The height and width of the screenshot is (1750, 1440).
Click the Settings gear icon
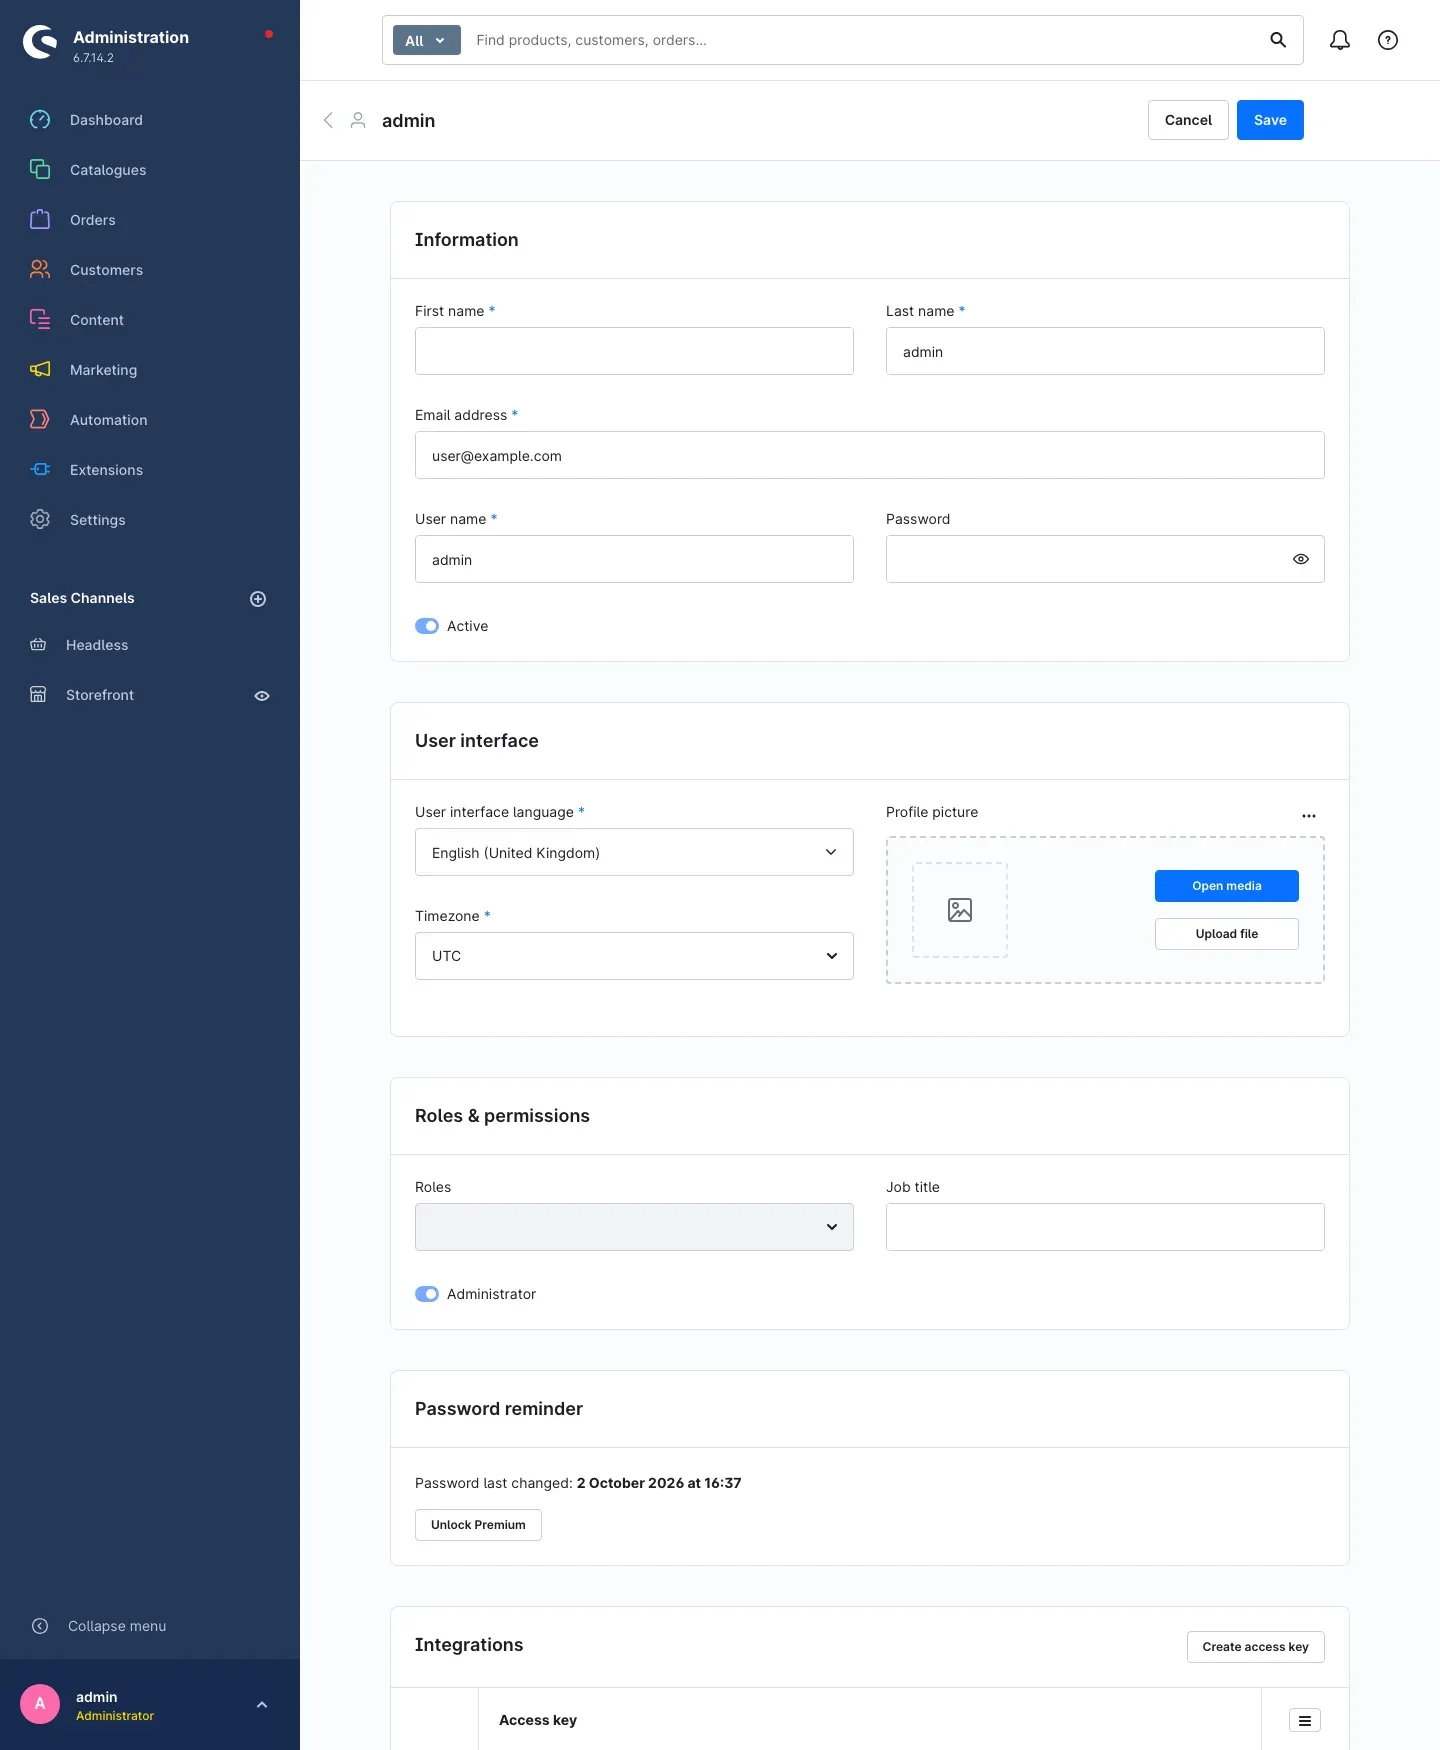coord(40,520)
